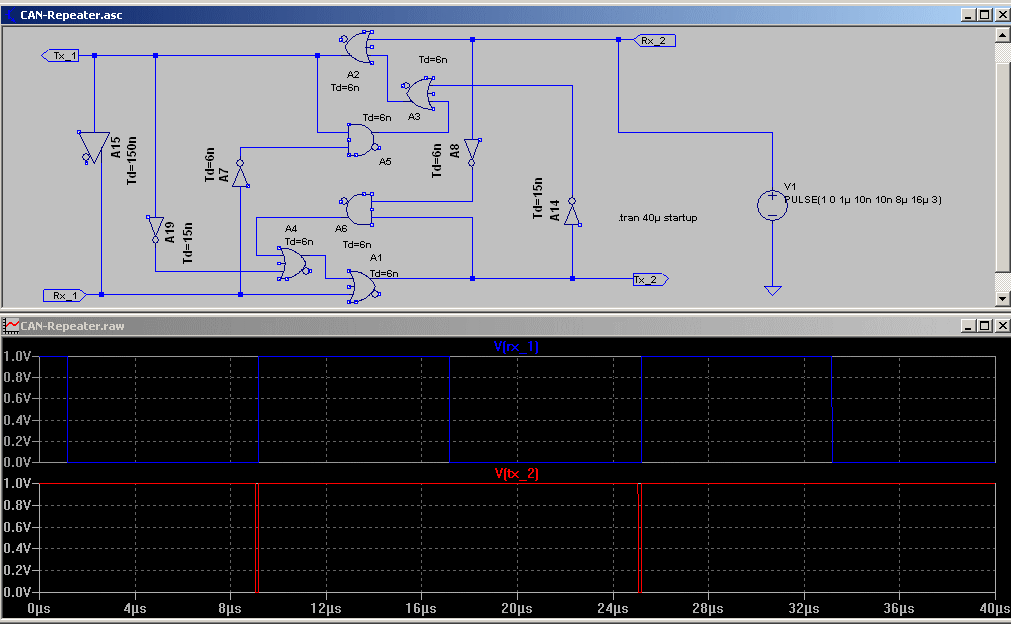Select the Rx_2 net label flag
Image resolution: width=1011 pixels, height=624 pixels.
654,41
